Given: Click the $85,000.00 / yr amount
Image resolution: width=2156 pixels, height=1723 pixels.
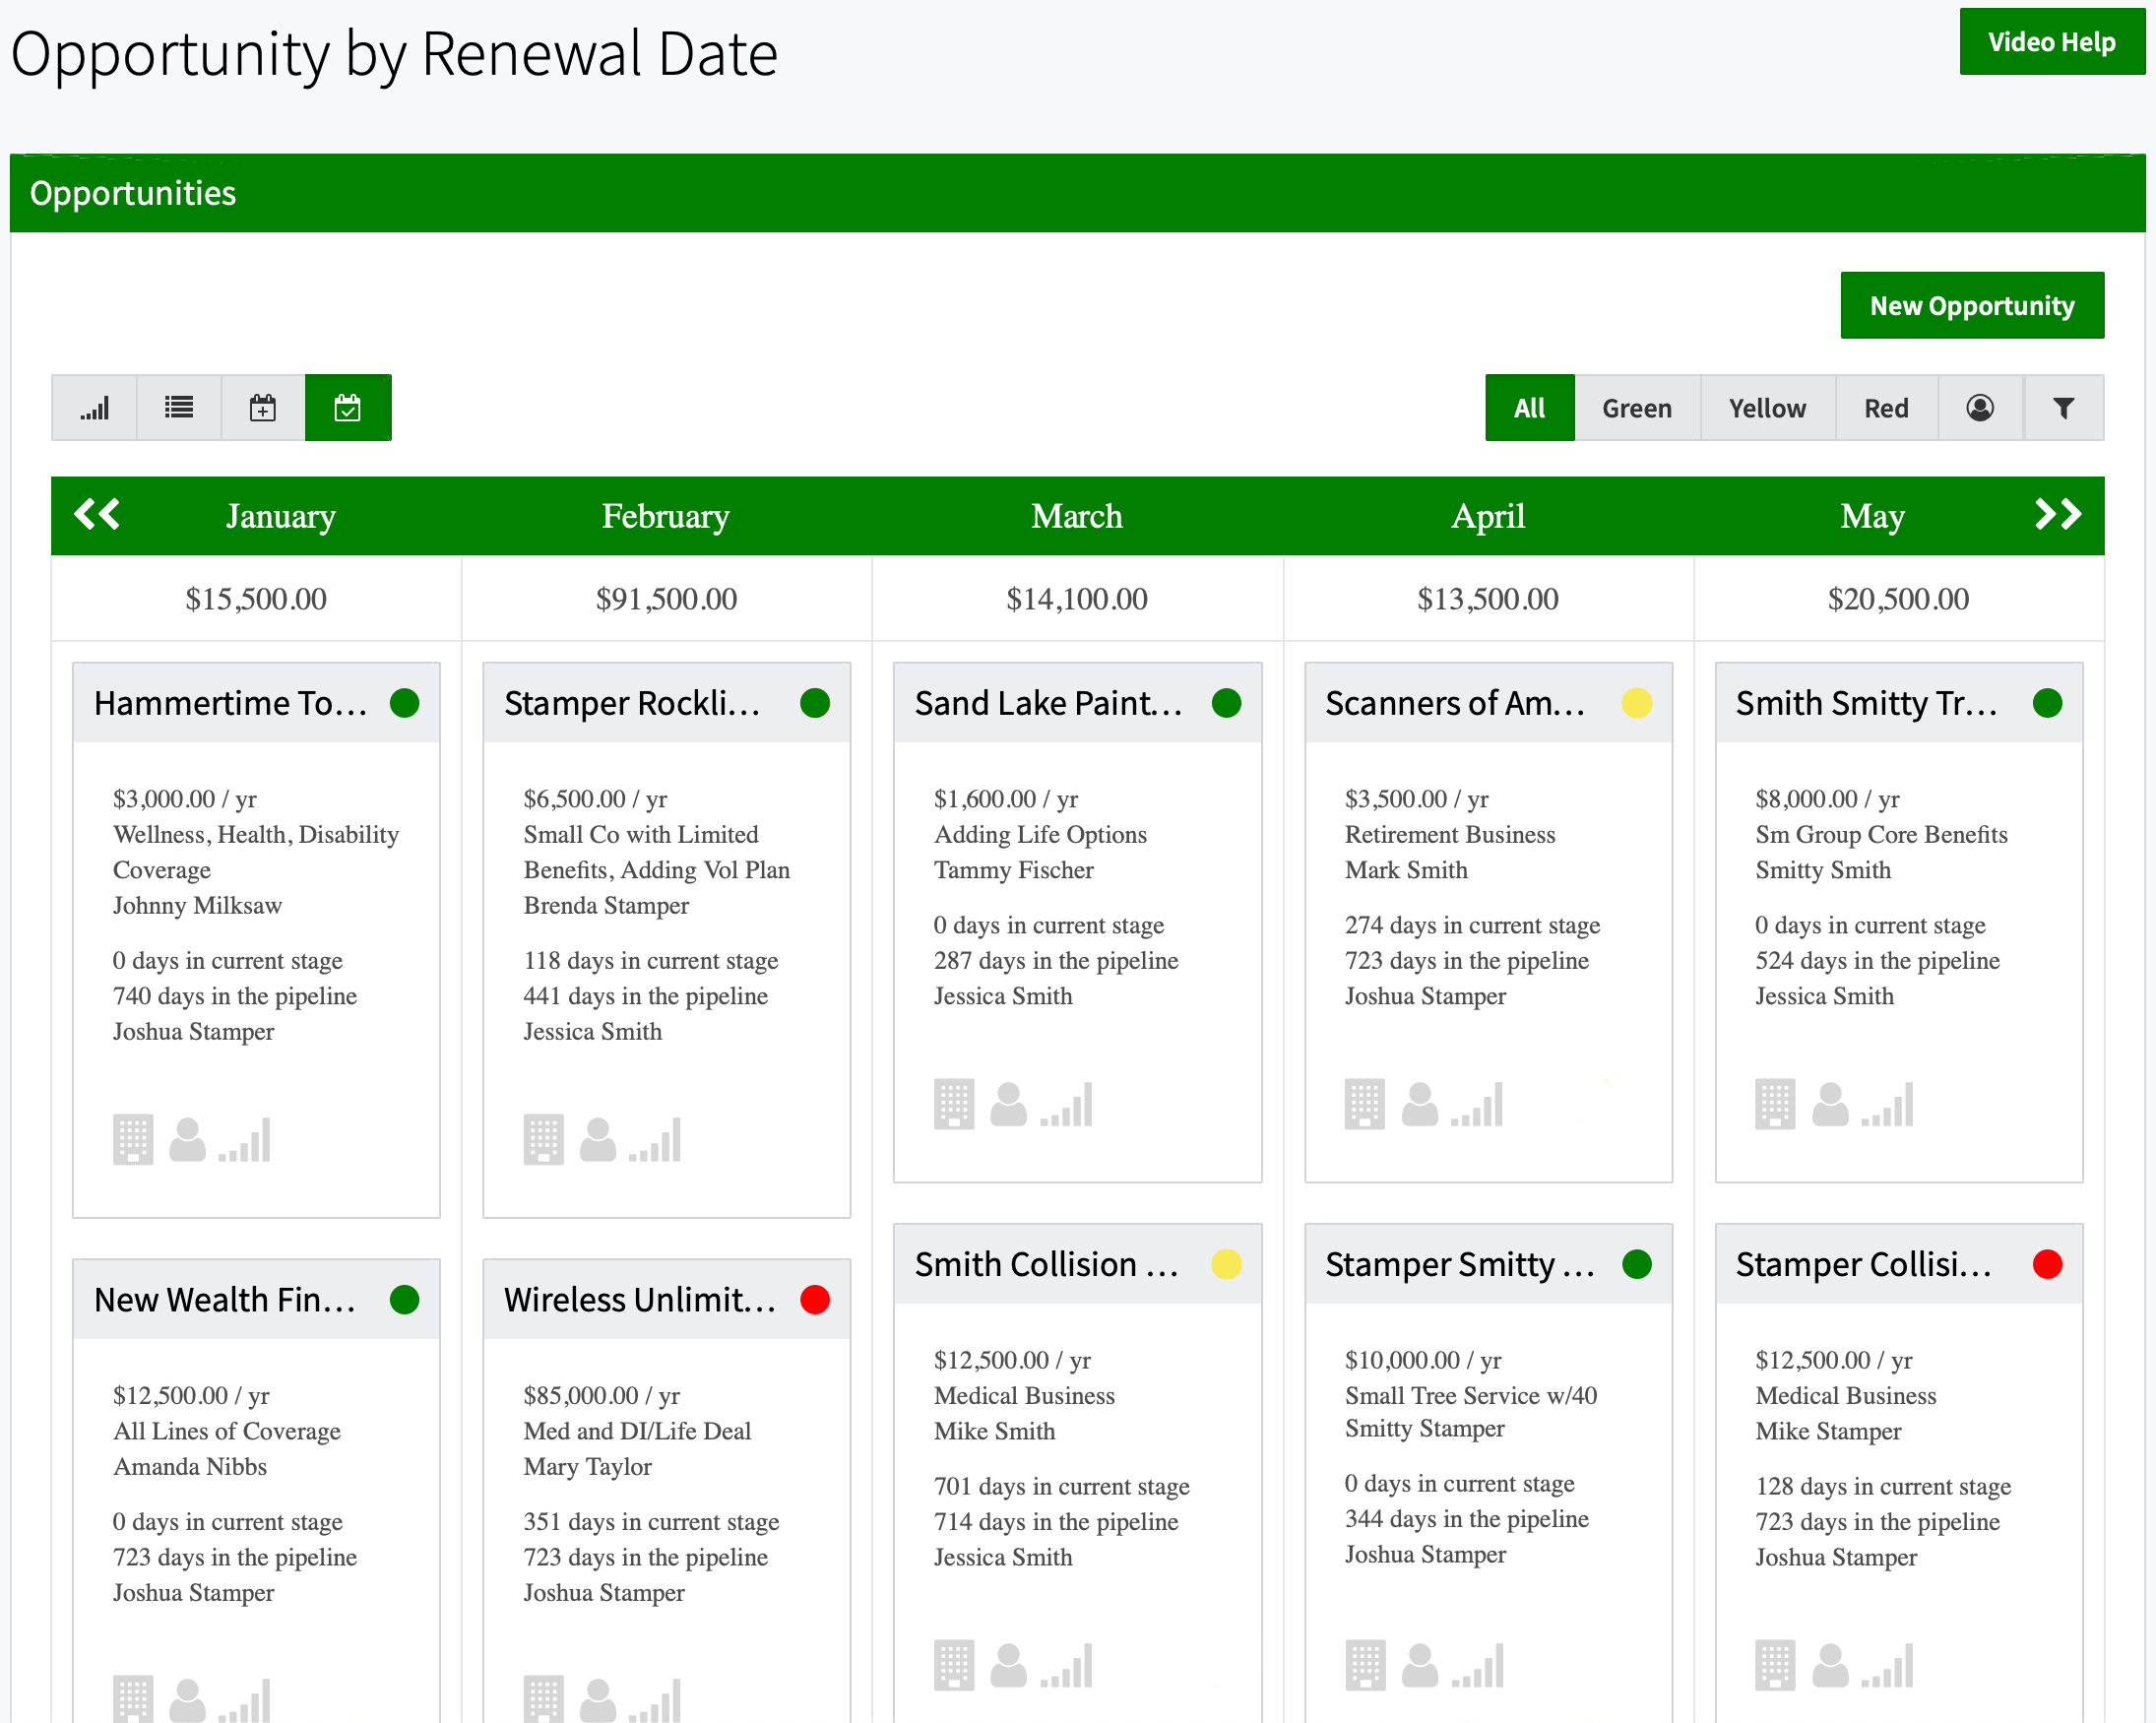Looking at the screenshot, I should [x=602, y=1396].
